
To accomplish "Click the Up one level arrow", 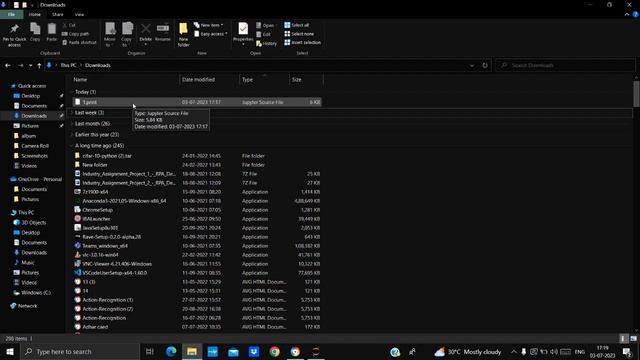I will [x=39, y=65].
